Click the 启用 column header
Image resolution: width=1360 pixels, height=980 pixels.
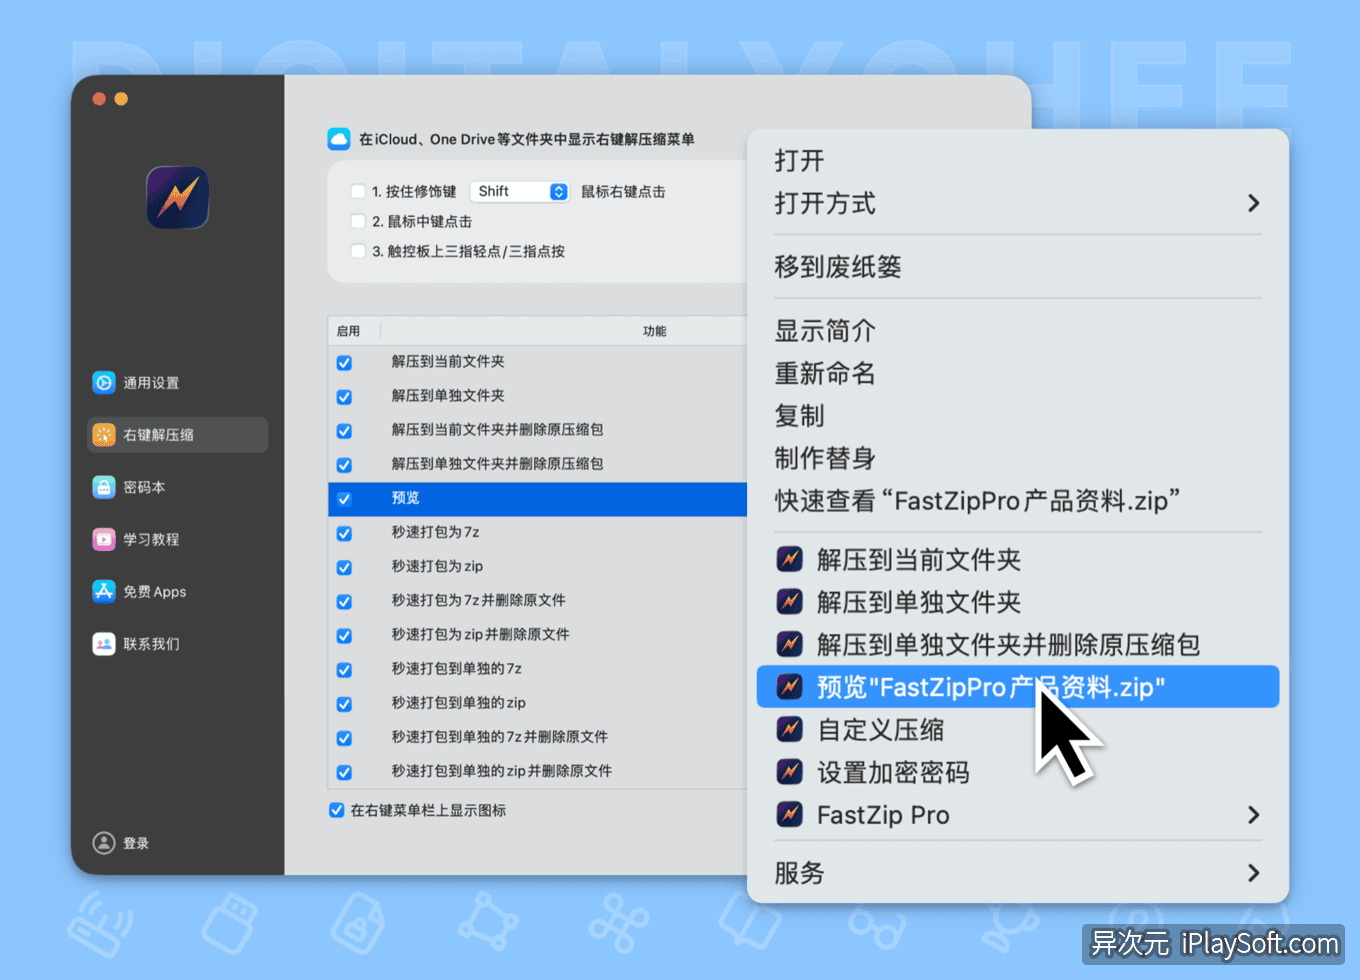(x=348, y=331)
